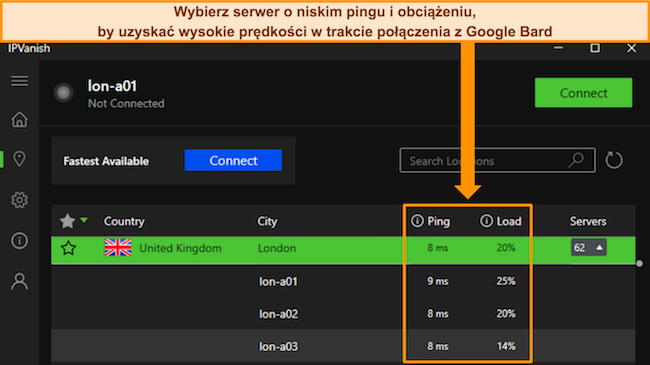This screenshot has width=650, height=365.
Task: Refresh the server list
Action: point(614,160)
